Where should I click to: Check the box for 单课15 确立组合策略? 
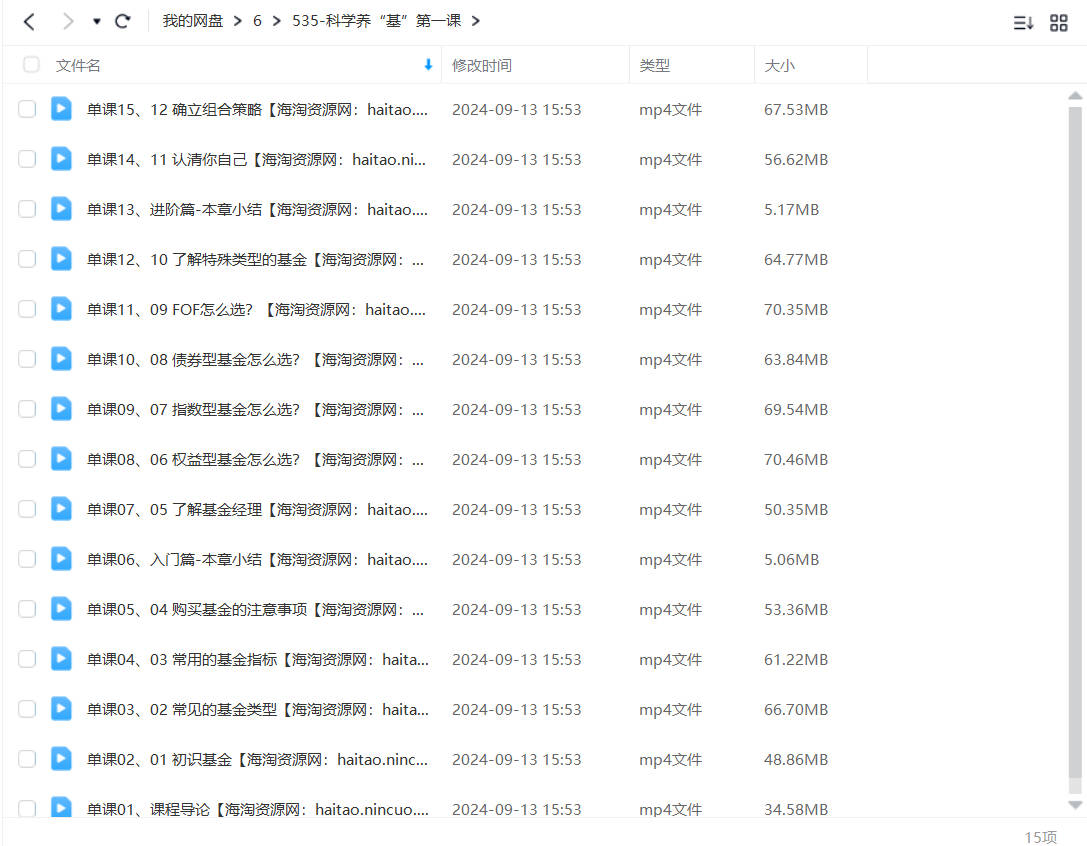(x=27, y=109)
